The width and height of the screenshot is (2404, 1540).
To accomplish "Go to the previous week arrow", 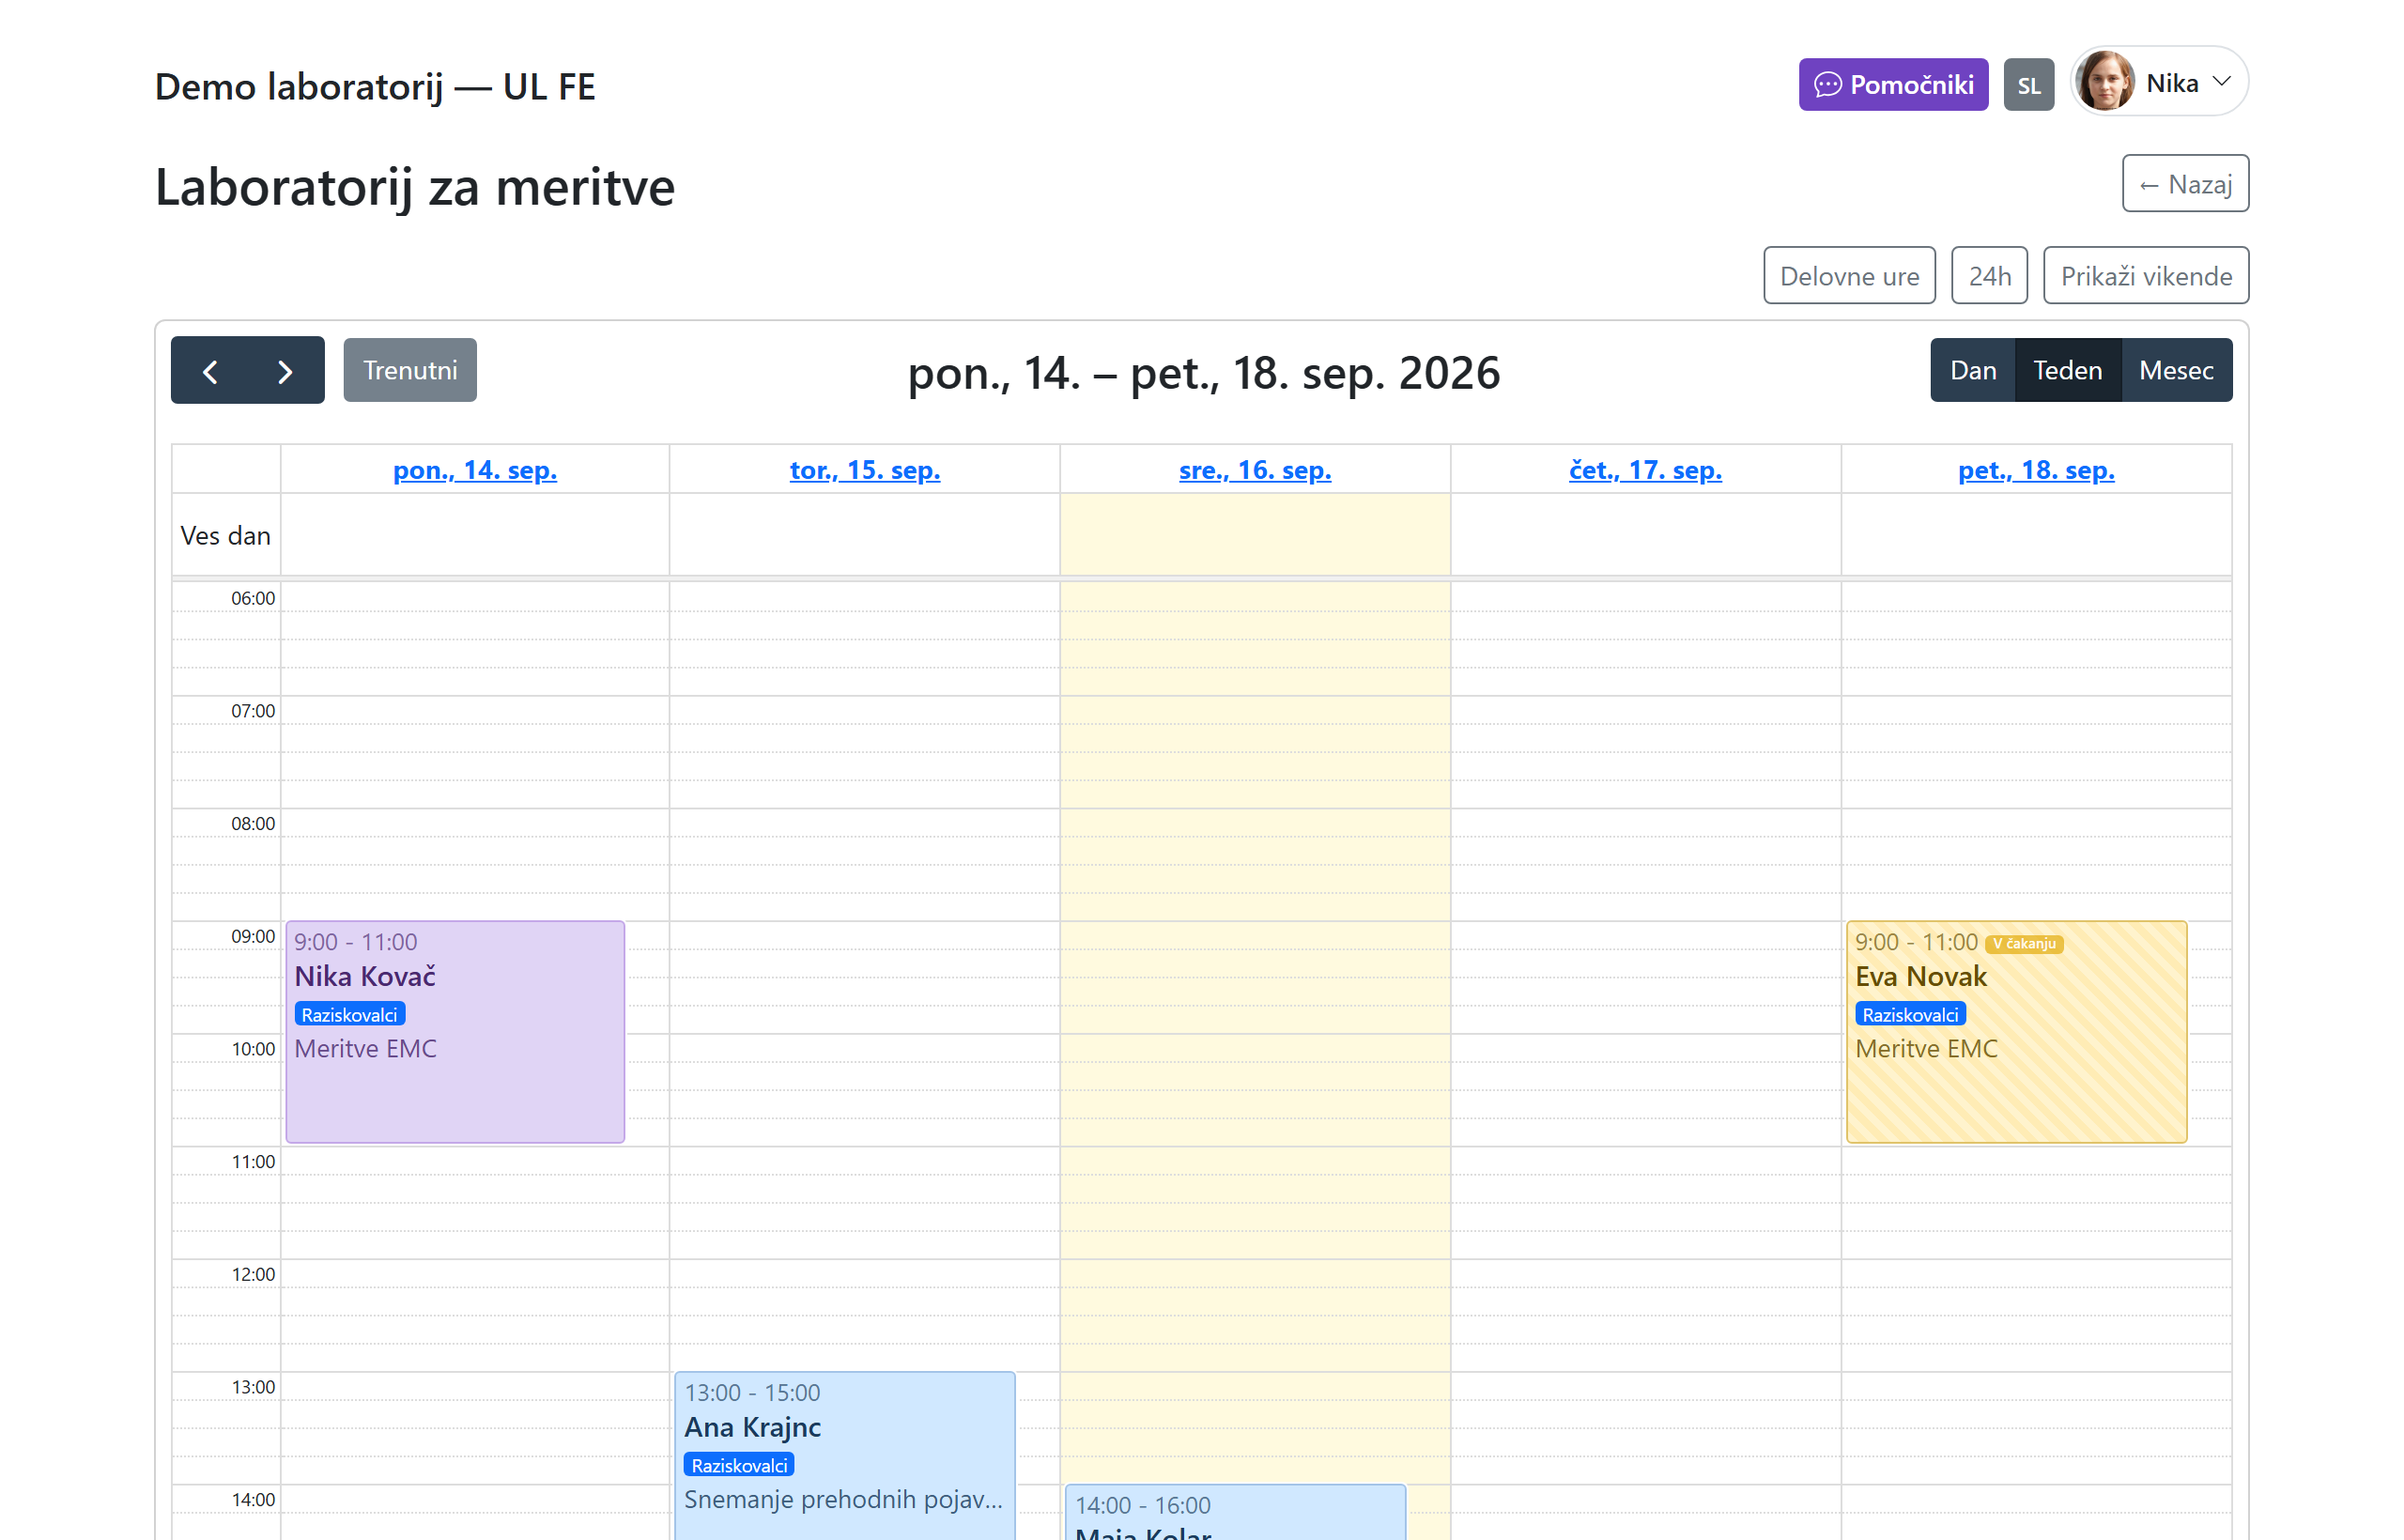I will [x=210, y=371].
